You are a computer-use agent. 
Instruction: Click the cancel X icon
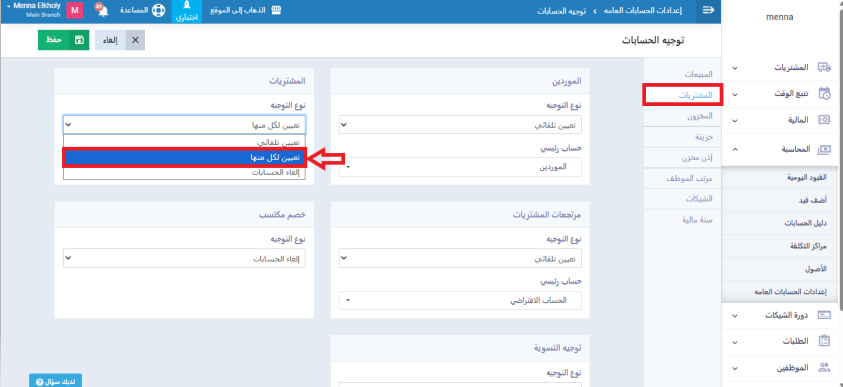pyautogui.click(x=135, y=40)
